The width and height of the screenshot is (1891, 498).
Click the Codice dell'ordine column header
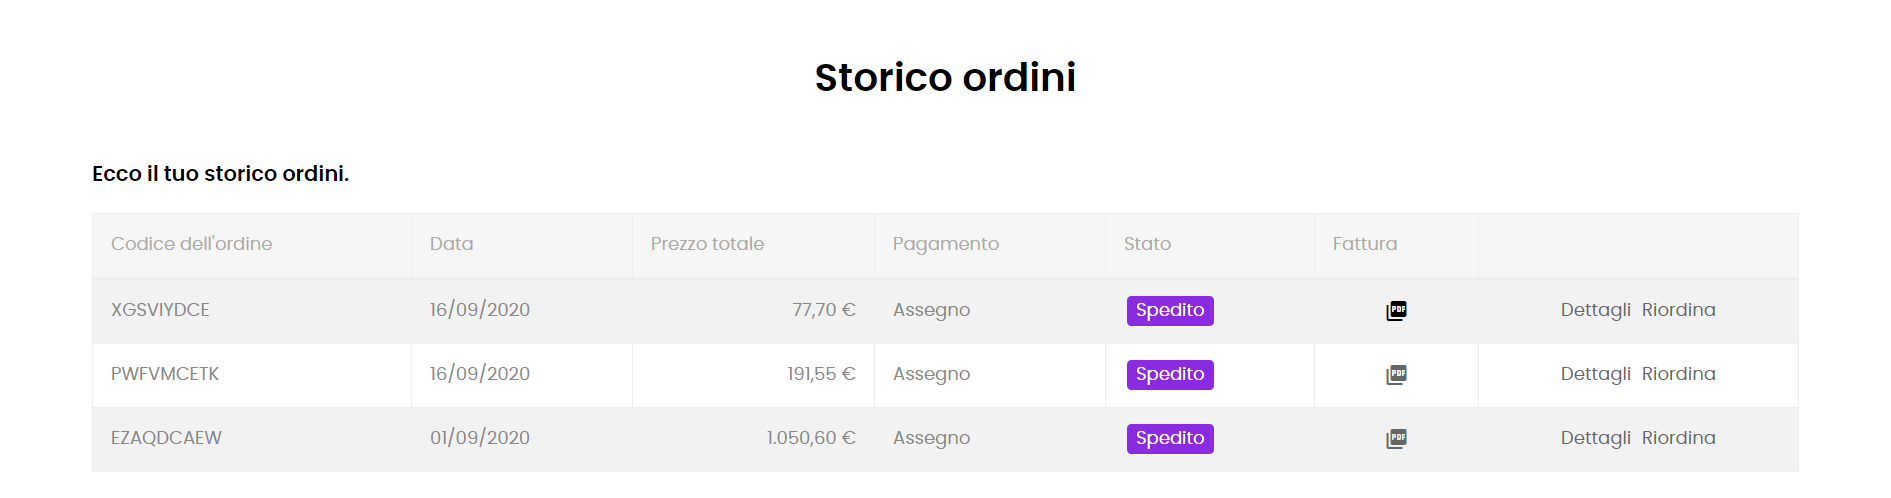tap(191, 244)
